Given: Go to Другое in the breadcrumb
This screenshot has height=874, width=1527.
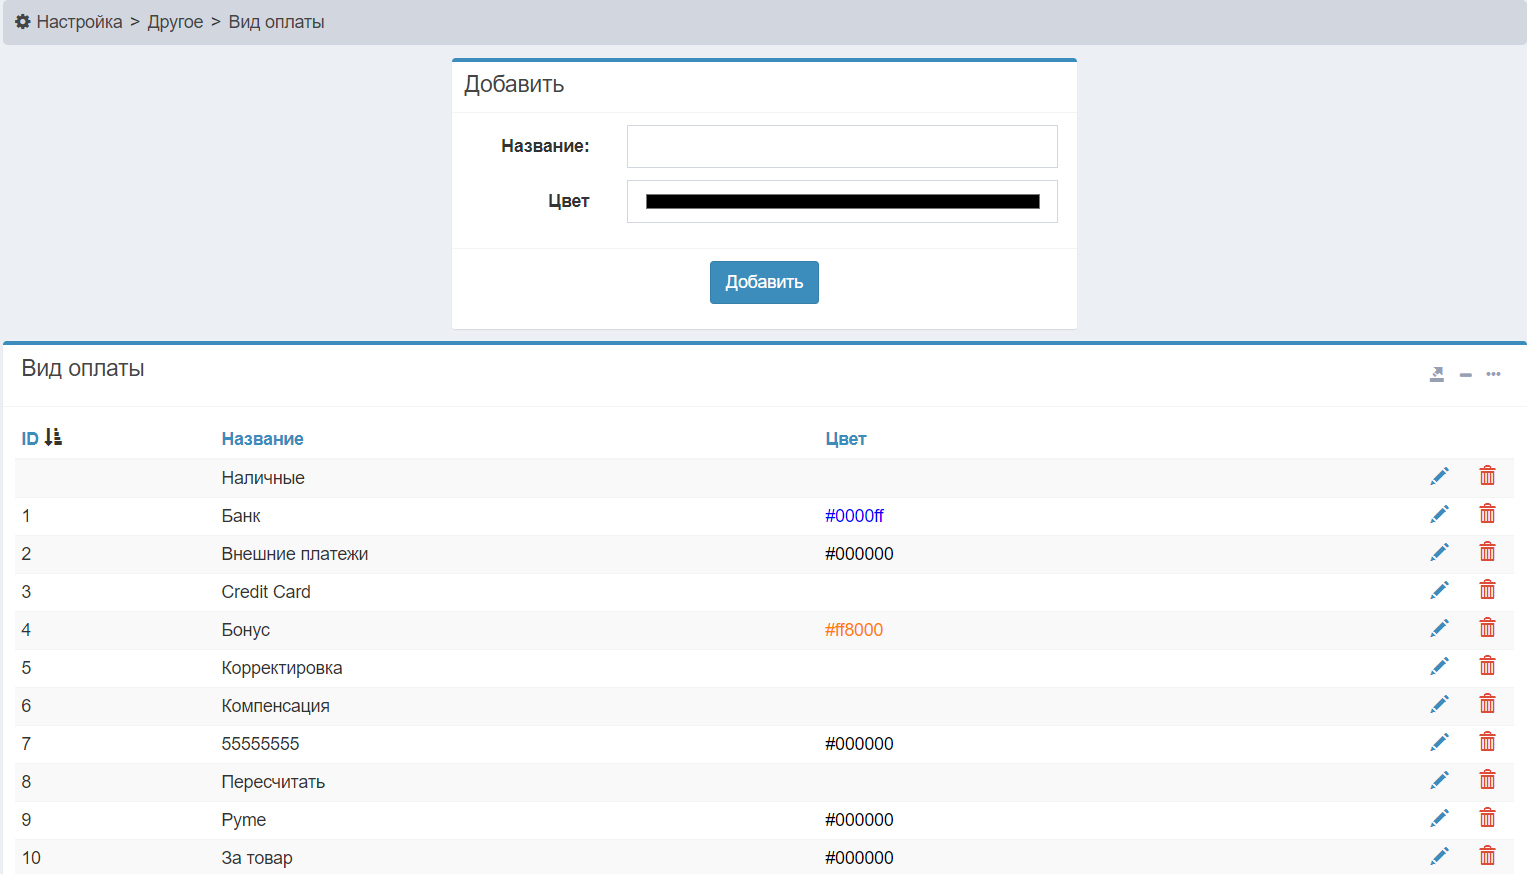Looking at the screenshot, I should pyautogui.click(x=175, y=22).
